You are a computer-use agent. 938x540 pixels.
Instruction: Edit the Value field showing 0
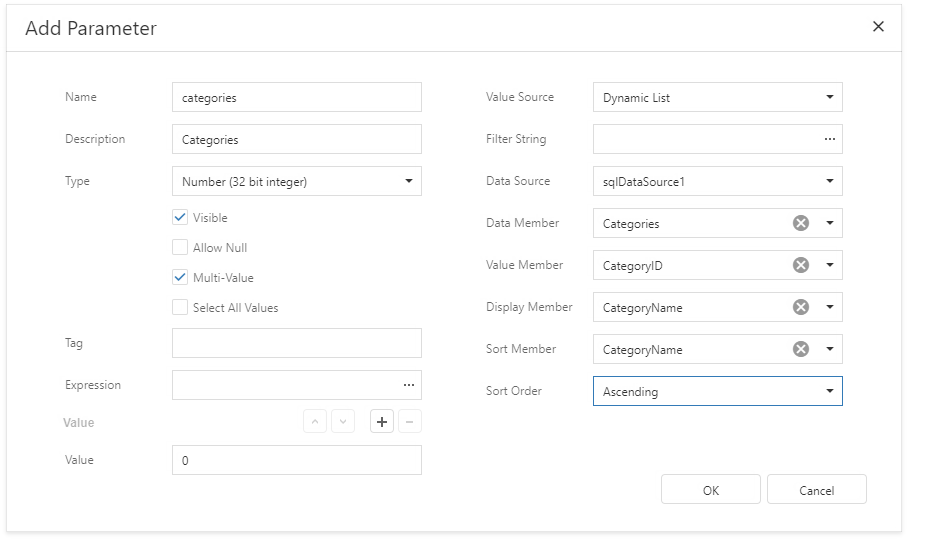coord(297,460)
